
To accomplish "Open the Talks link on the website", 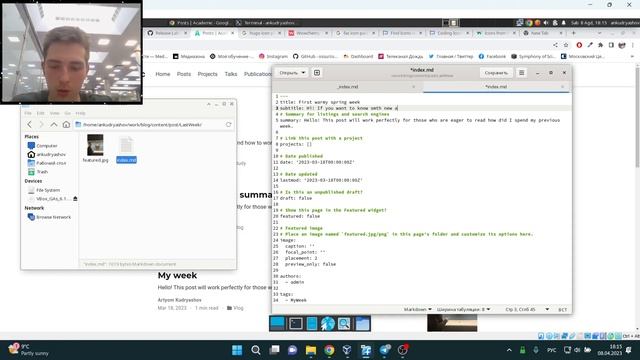I will (231, 74).
